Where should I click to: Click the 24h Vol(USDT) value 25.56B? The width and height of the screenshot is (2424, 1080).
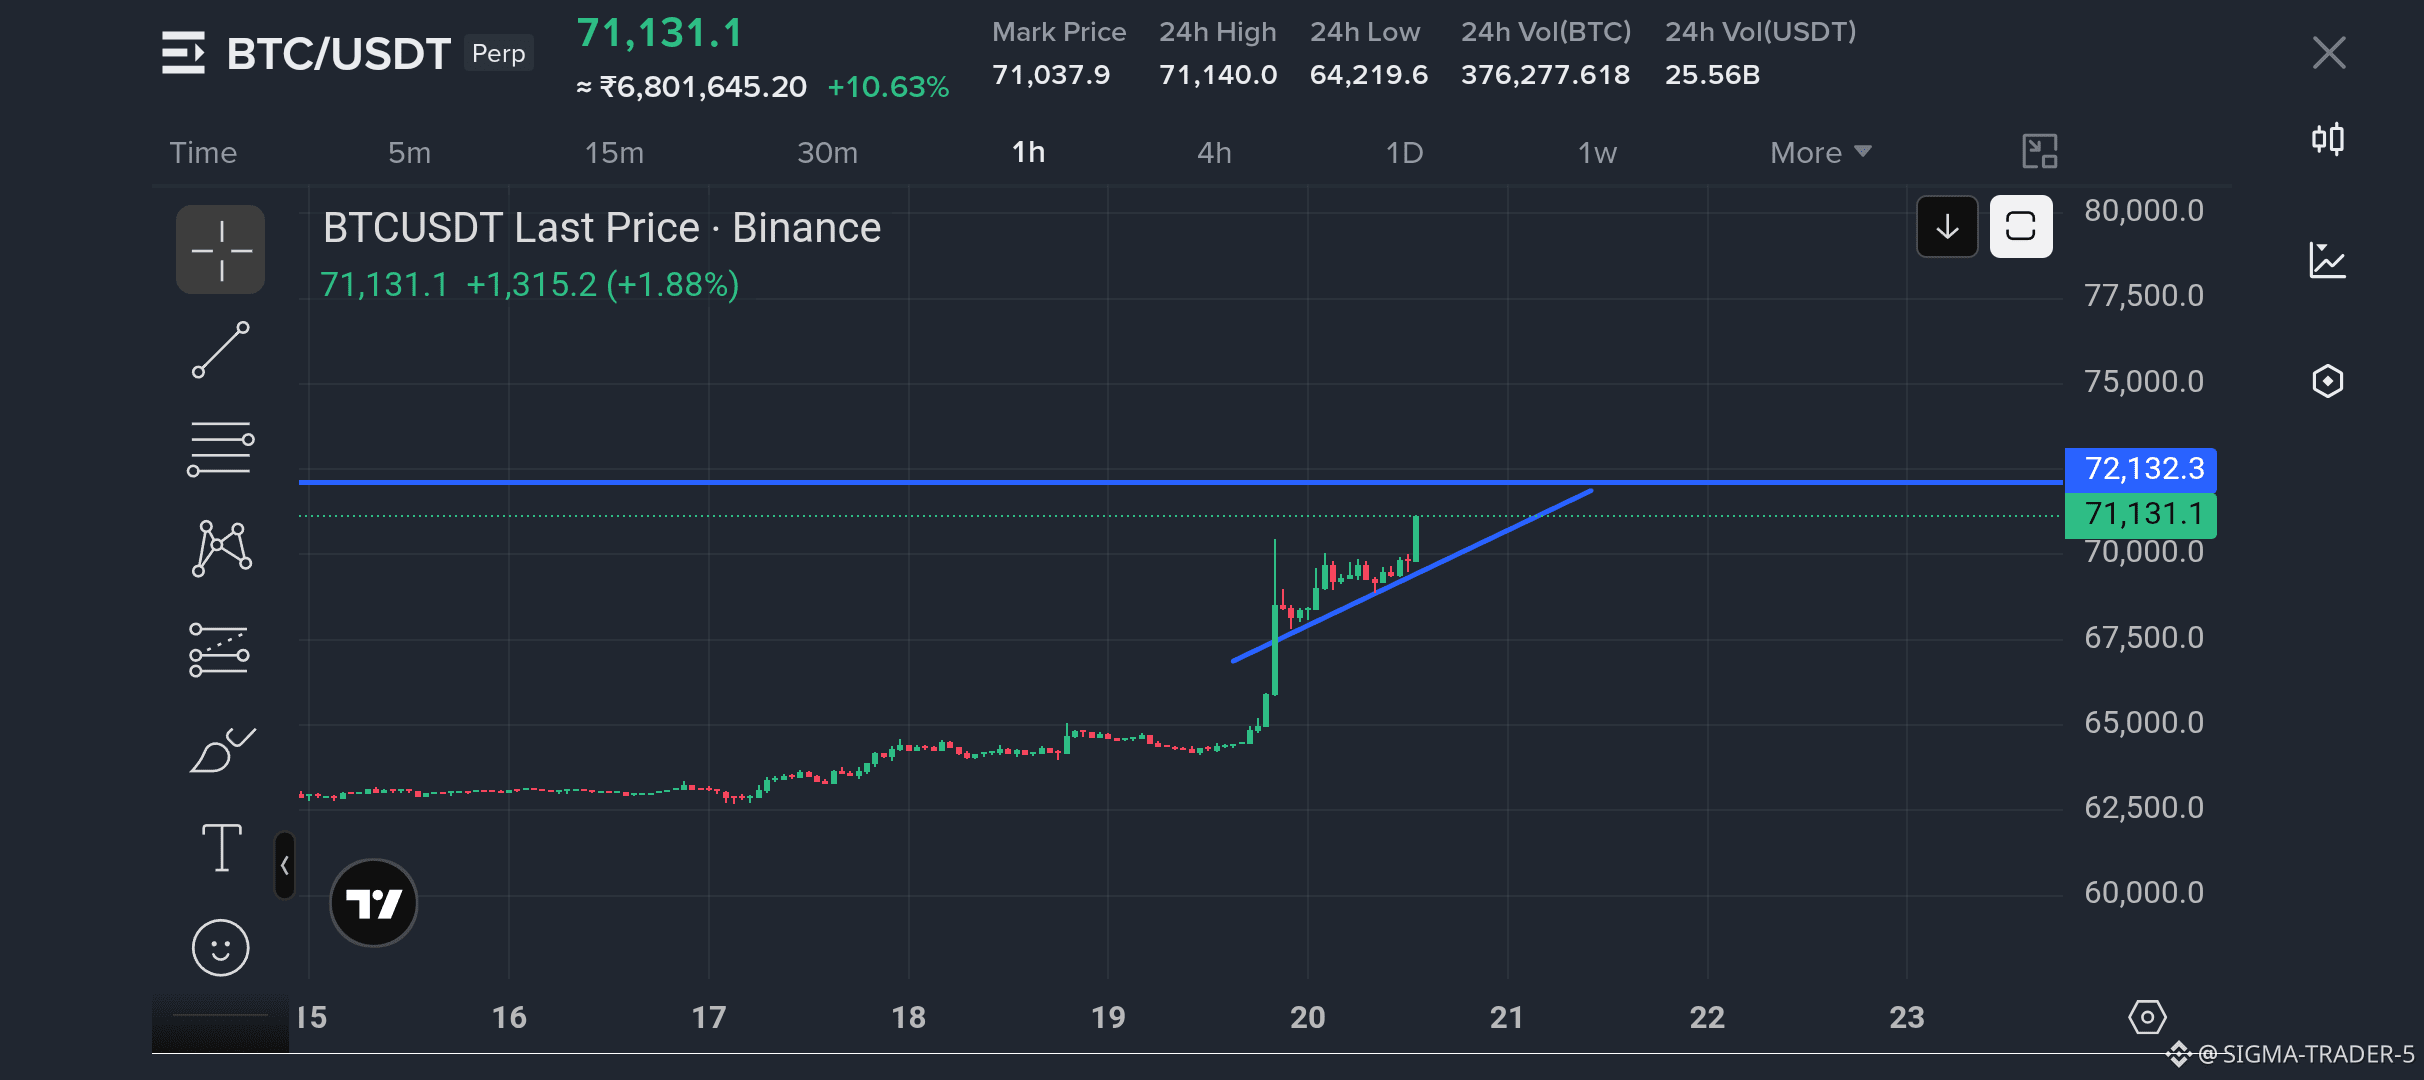click(1712, 75)
